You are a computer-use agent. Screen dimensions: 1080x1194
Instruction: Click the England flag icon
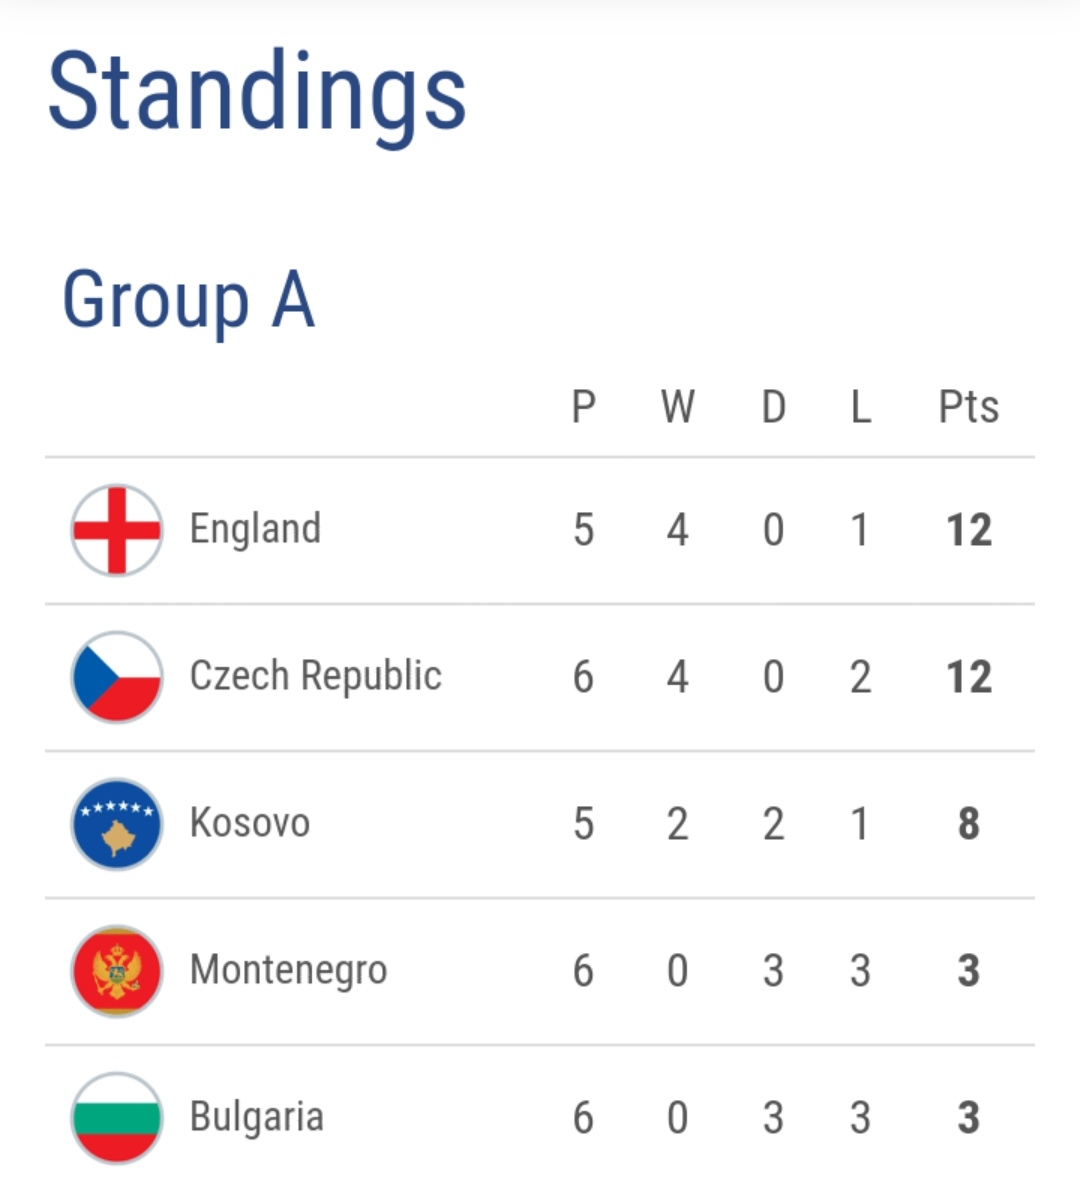[x=117, y=530]
